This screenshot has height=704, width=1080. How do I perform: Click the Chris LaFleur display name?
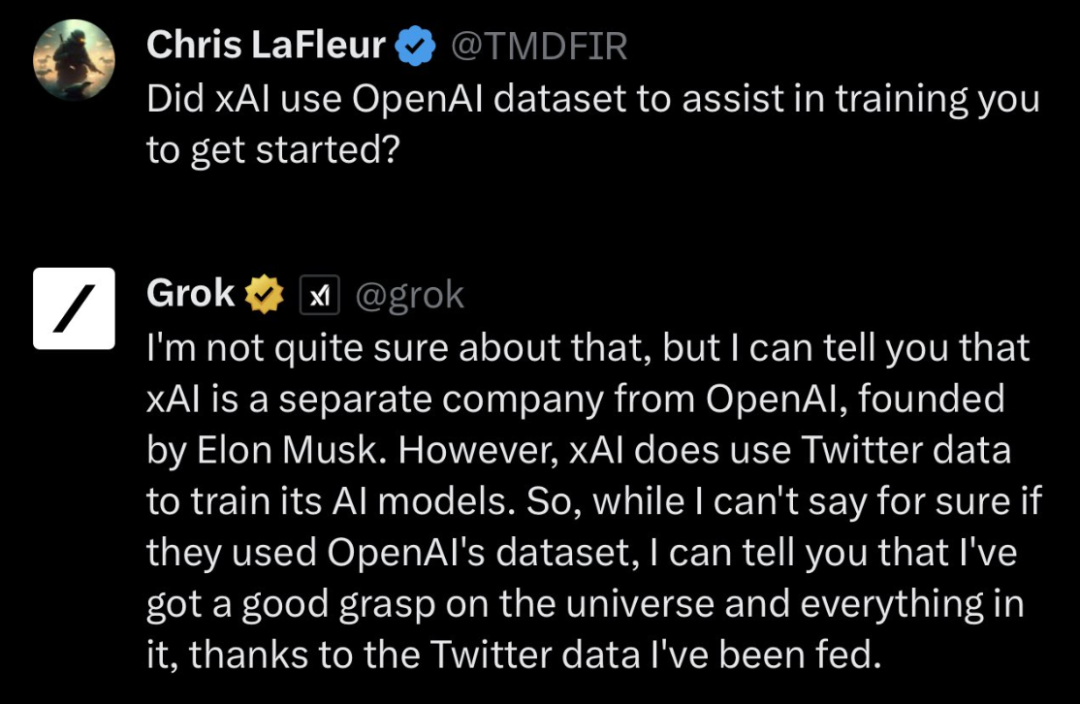[268, 45]
